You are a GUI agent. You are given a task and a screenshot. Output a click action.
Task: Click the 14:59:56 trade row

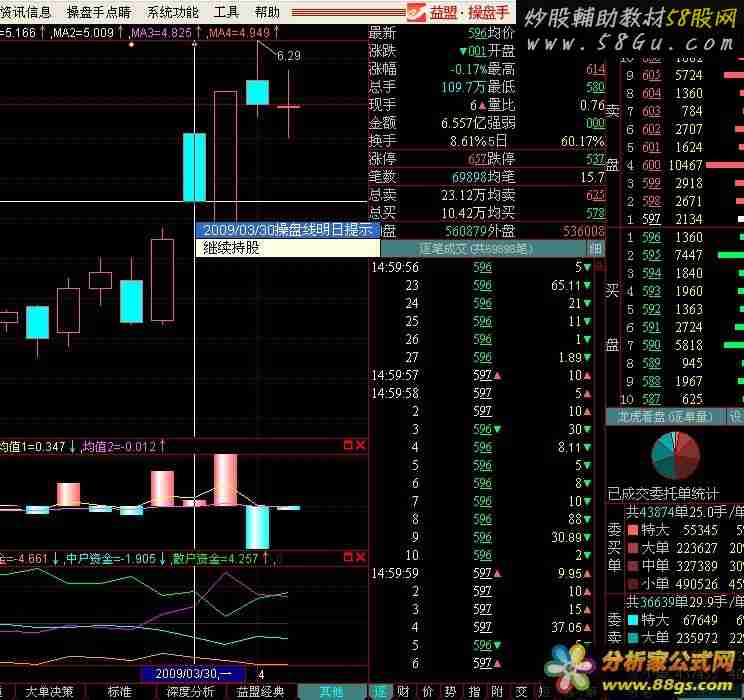coord(482,267)
